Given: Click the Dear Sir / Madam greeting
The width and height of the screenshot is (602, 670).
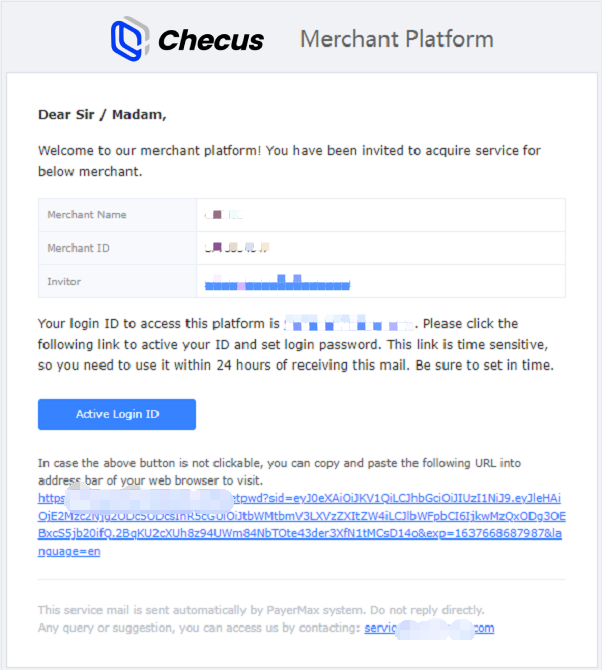Looking at the screenshot, I should coord(102,115).
